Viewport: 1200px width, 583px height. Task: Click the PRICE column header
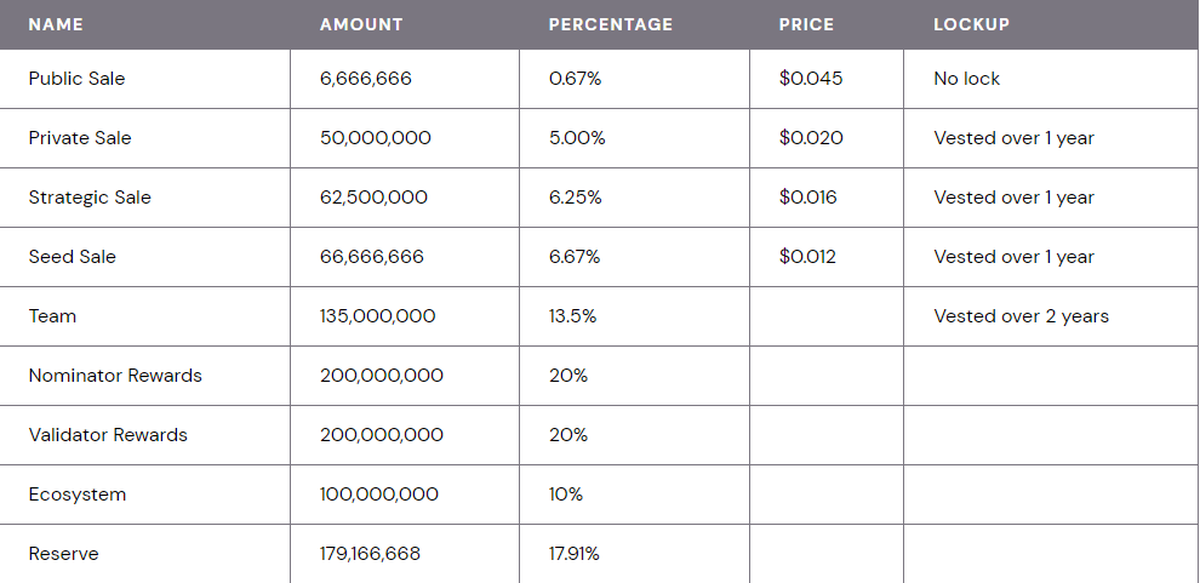806,25
